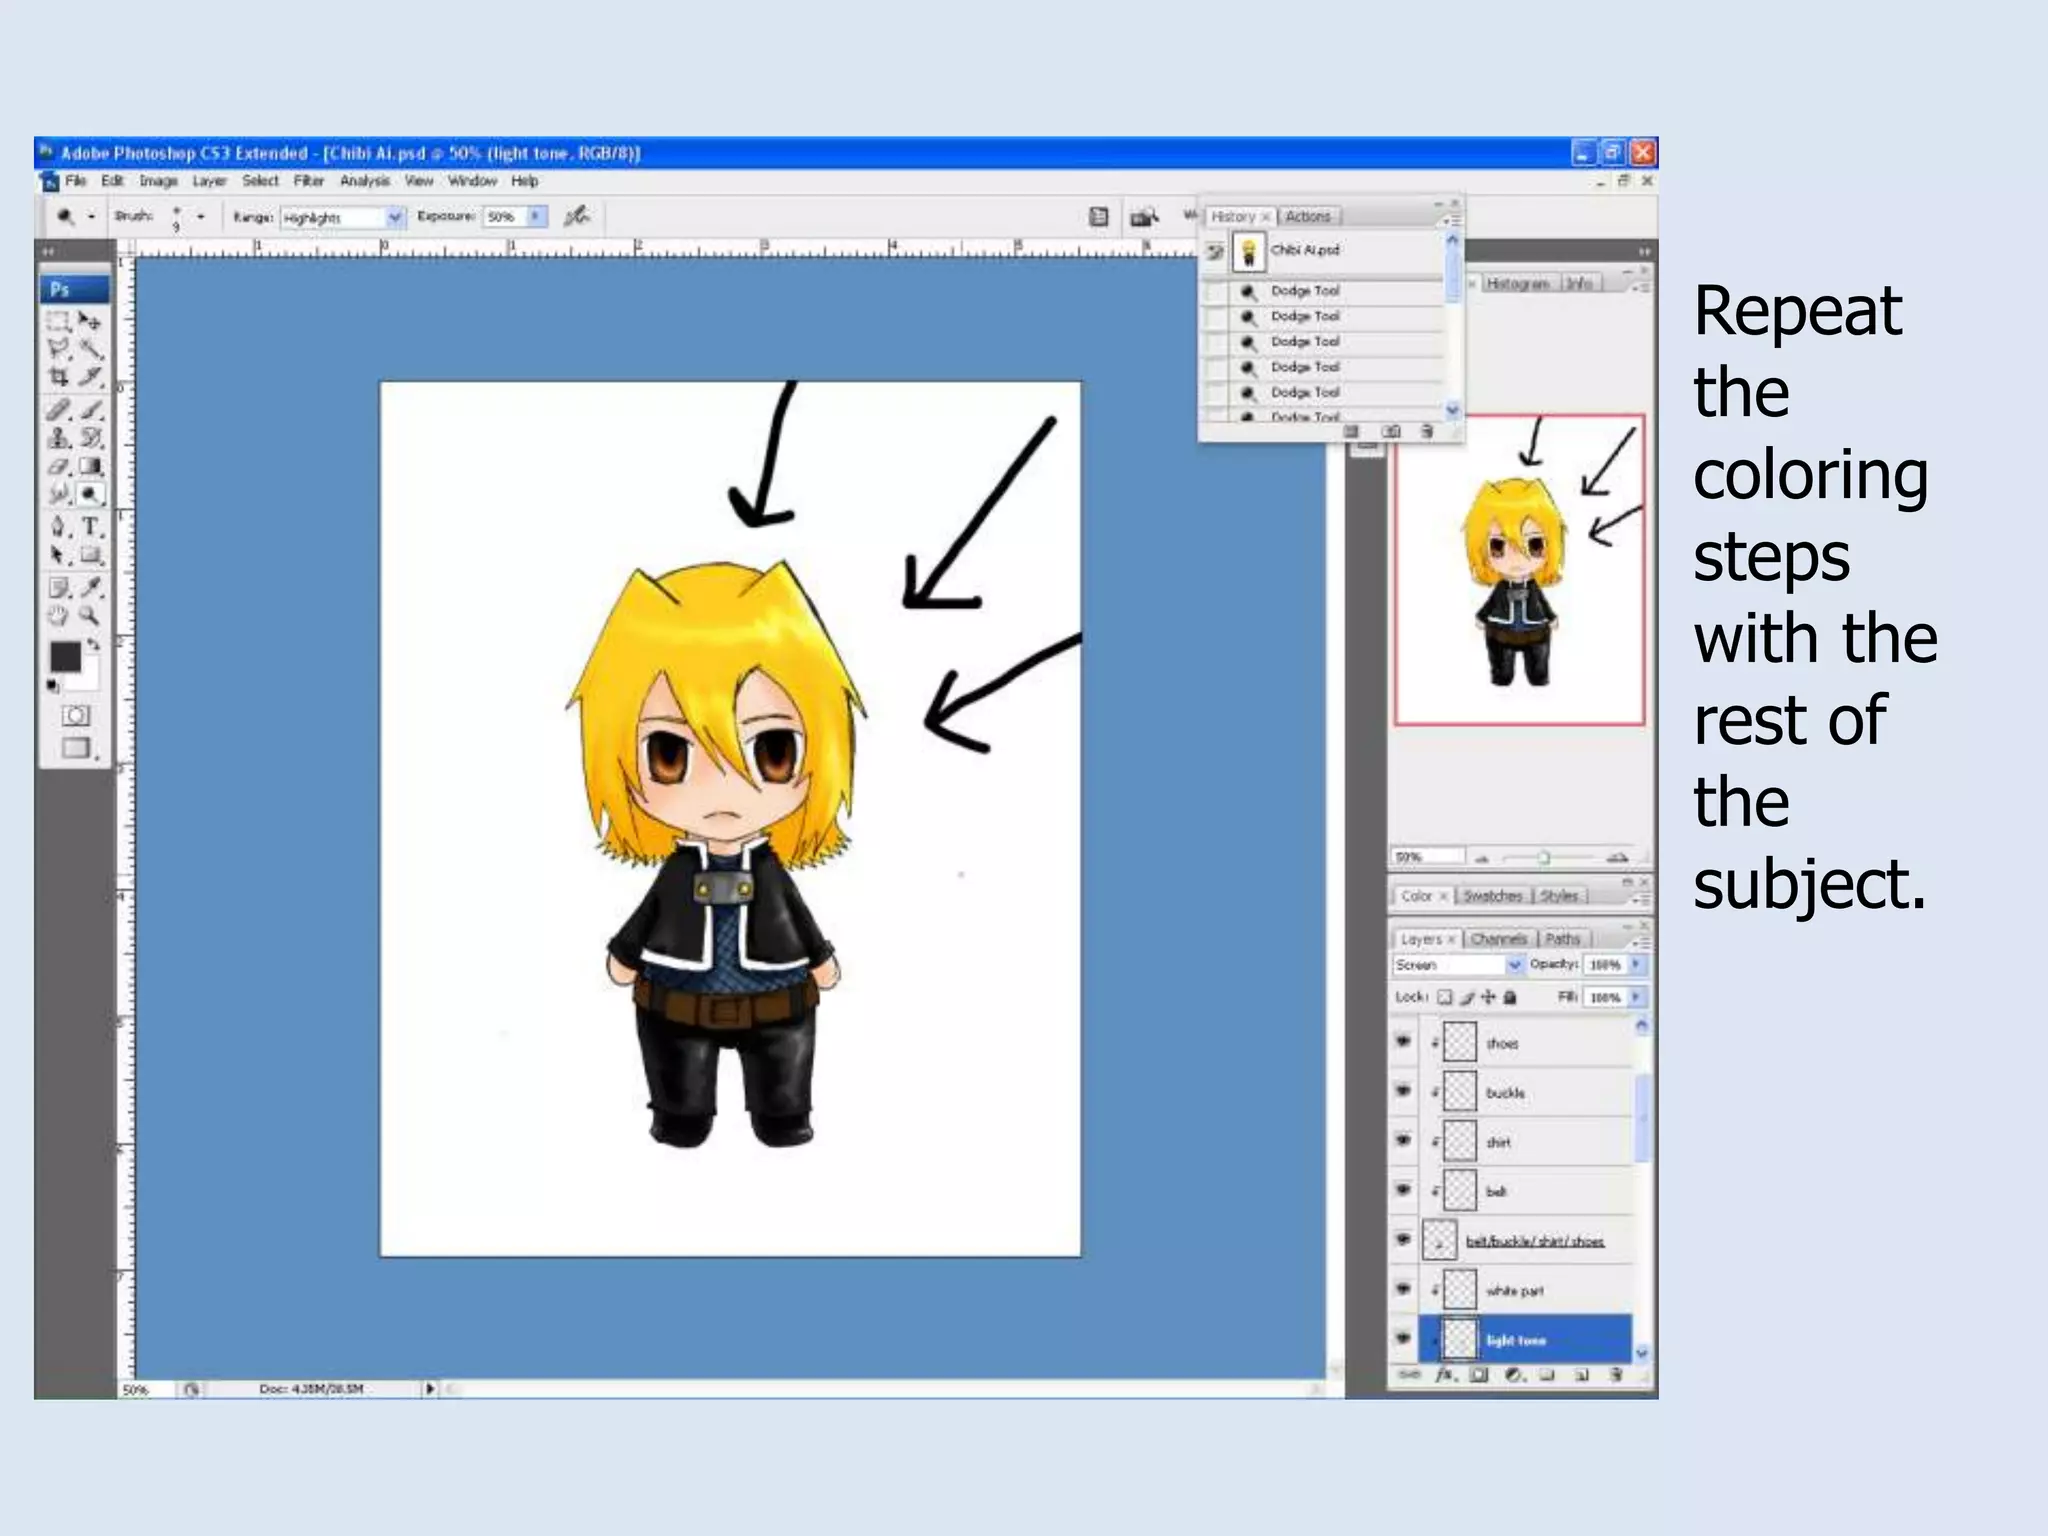Click the layer style fx icon
Screen dimensions: 2048x1536
[x=1445, y=1376]
